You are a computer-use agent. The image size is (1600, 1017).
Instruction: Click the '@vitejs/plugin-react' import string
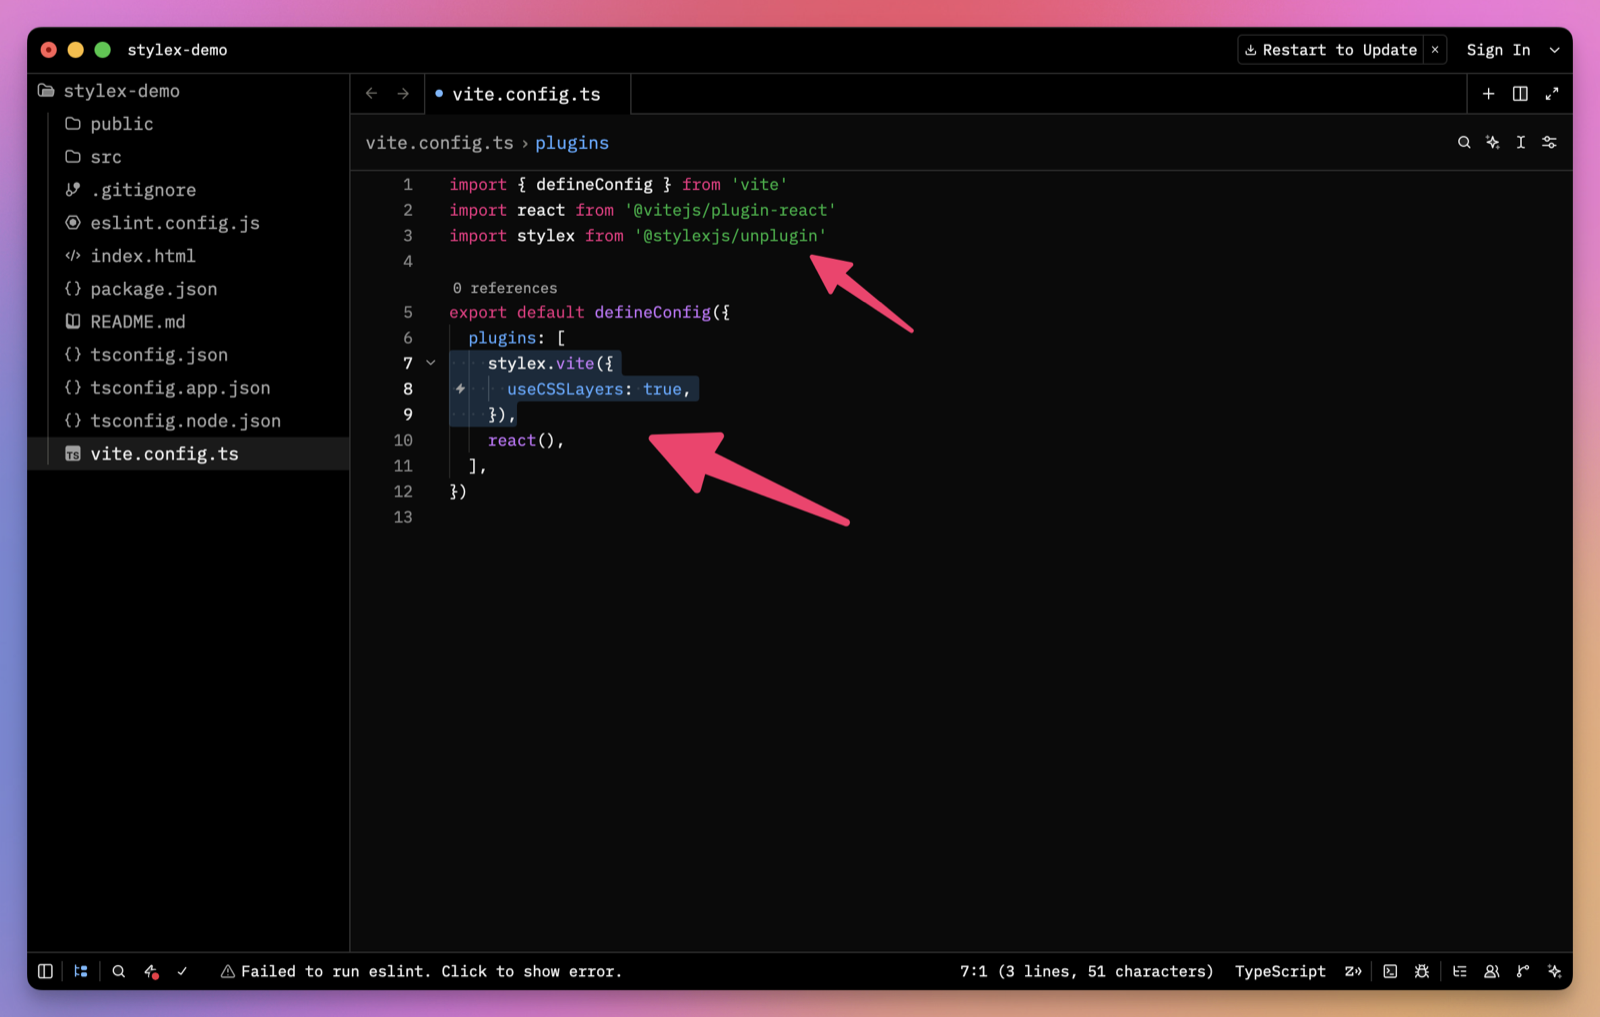(x=730, y=210)
